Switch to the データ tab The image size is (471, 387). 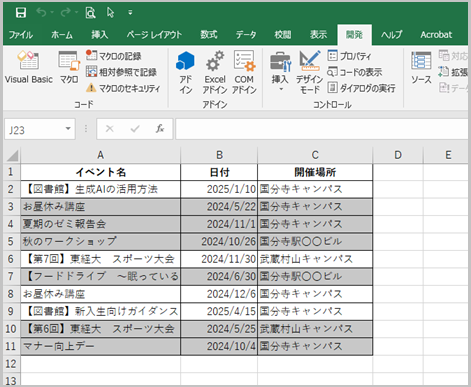click(x=246, y=35)
